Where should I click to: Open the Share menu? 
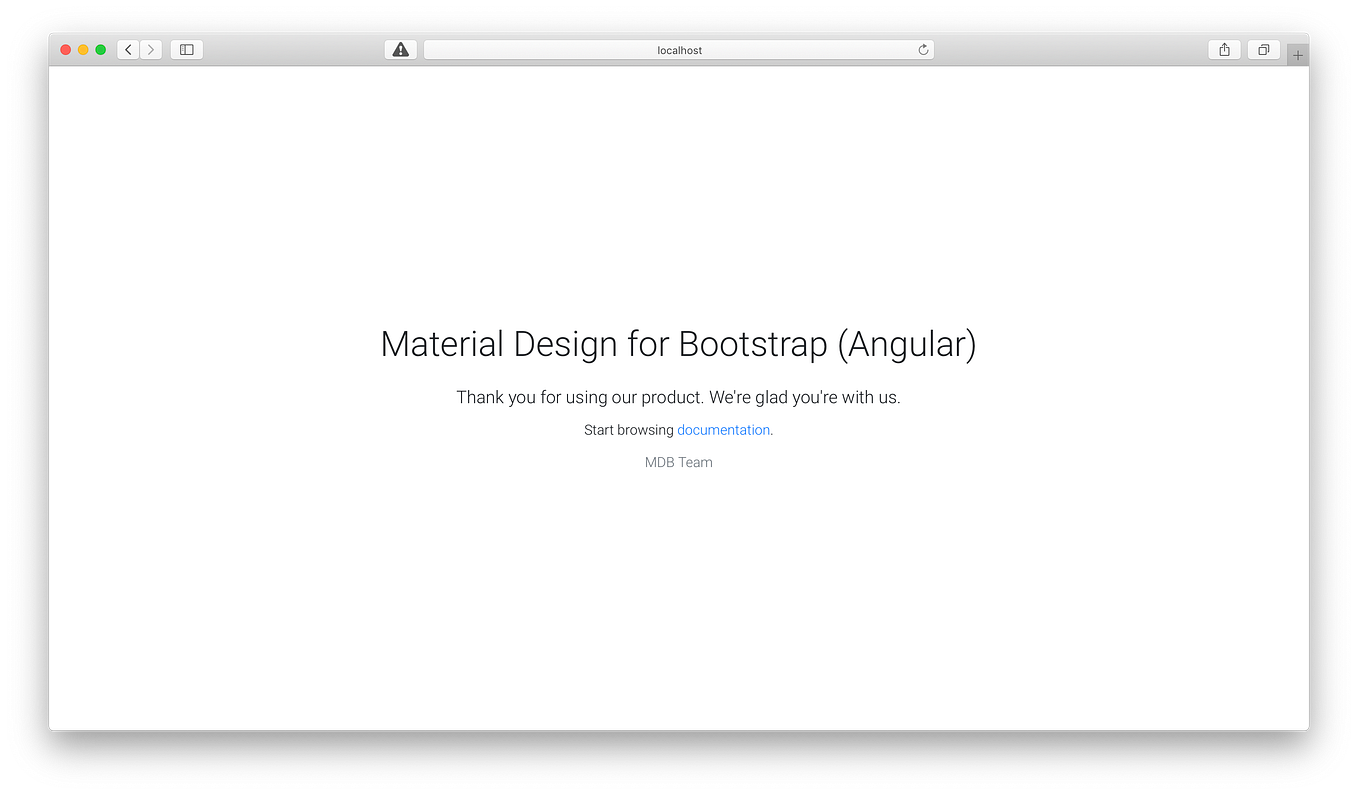coord(1224,49)
